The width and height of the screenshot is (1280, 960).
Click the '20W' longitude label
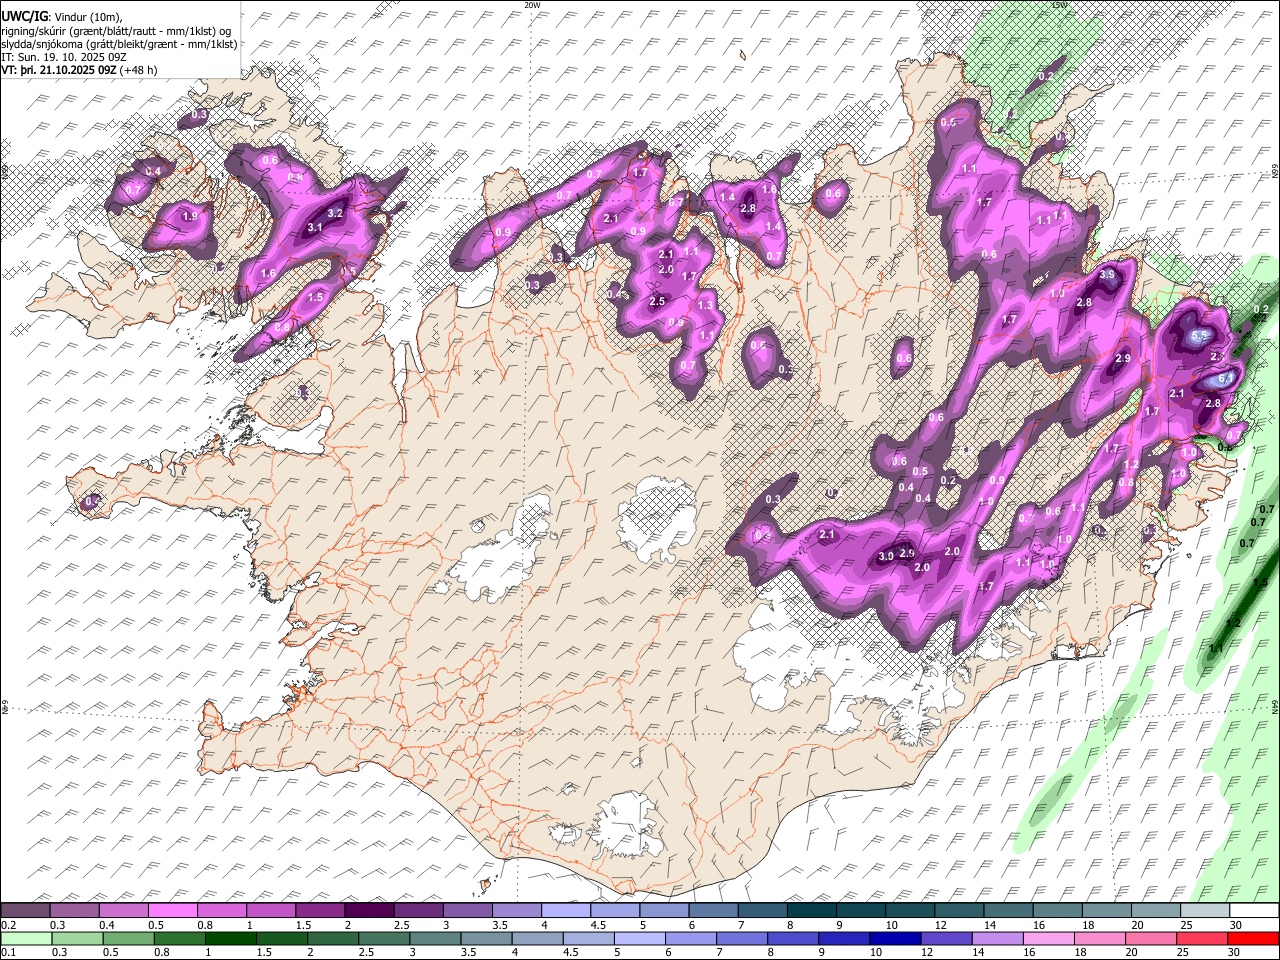click(x=532, y=5)
